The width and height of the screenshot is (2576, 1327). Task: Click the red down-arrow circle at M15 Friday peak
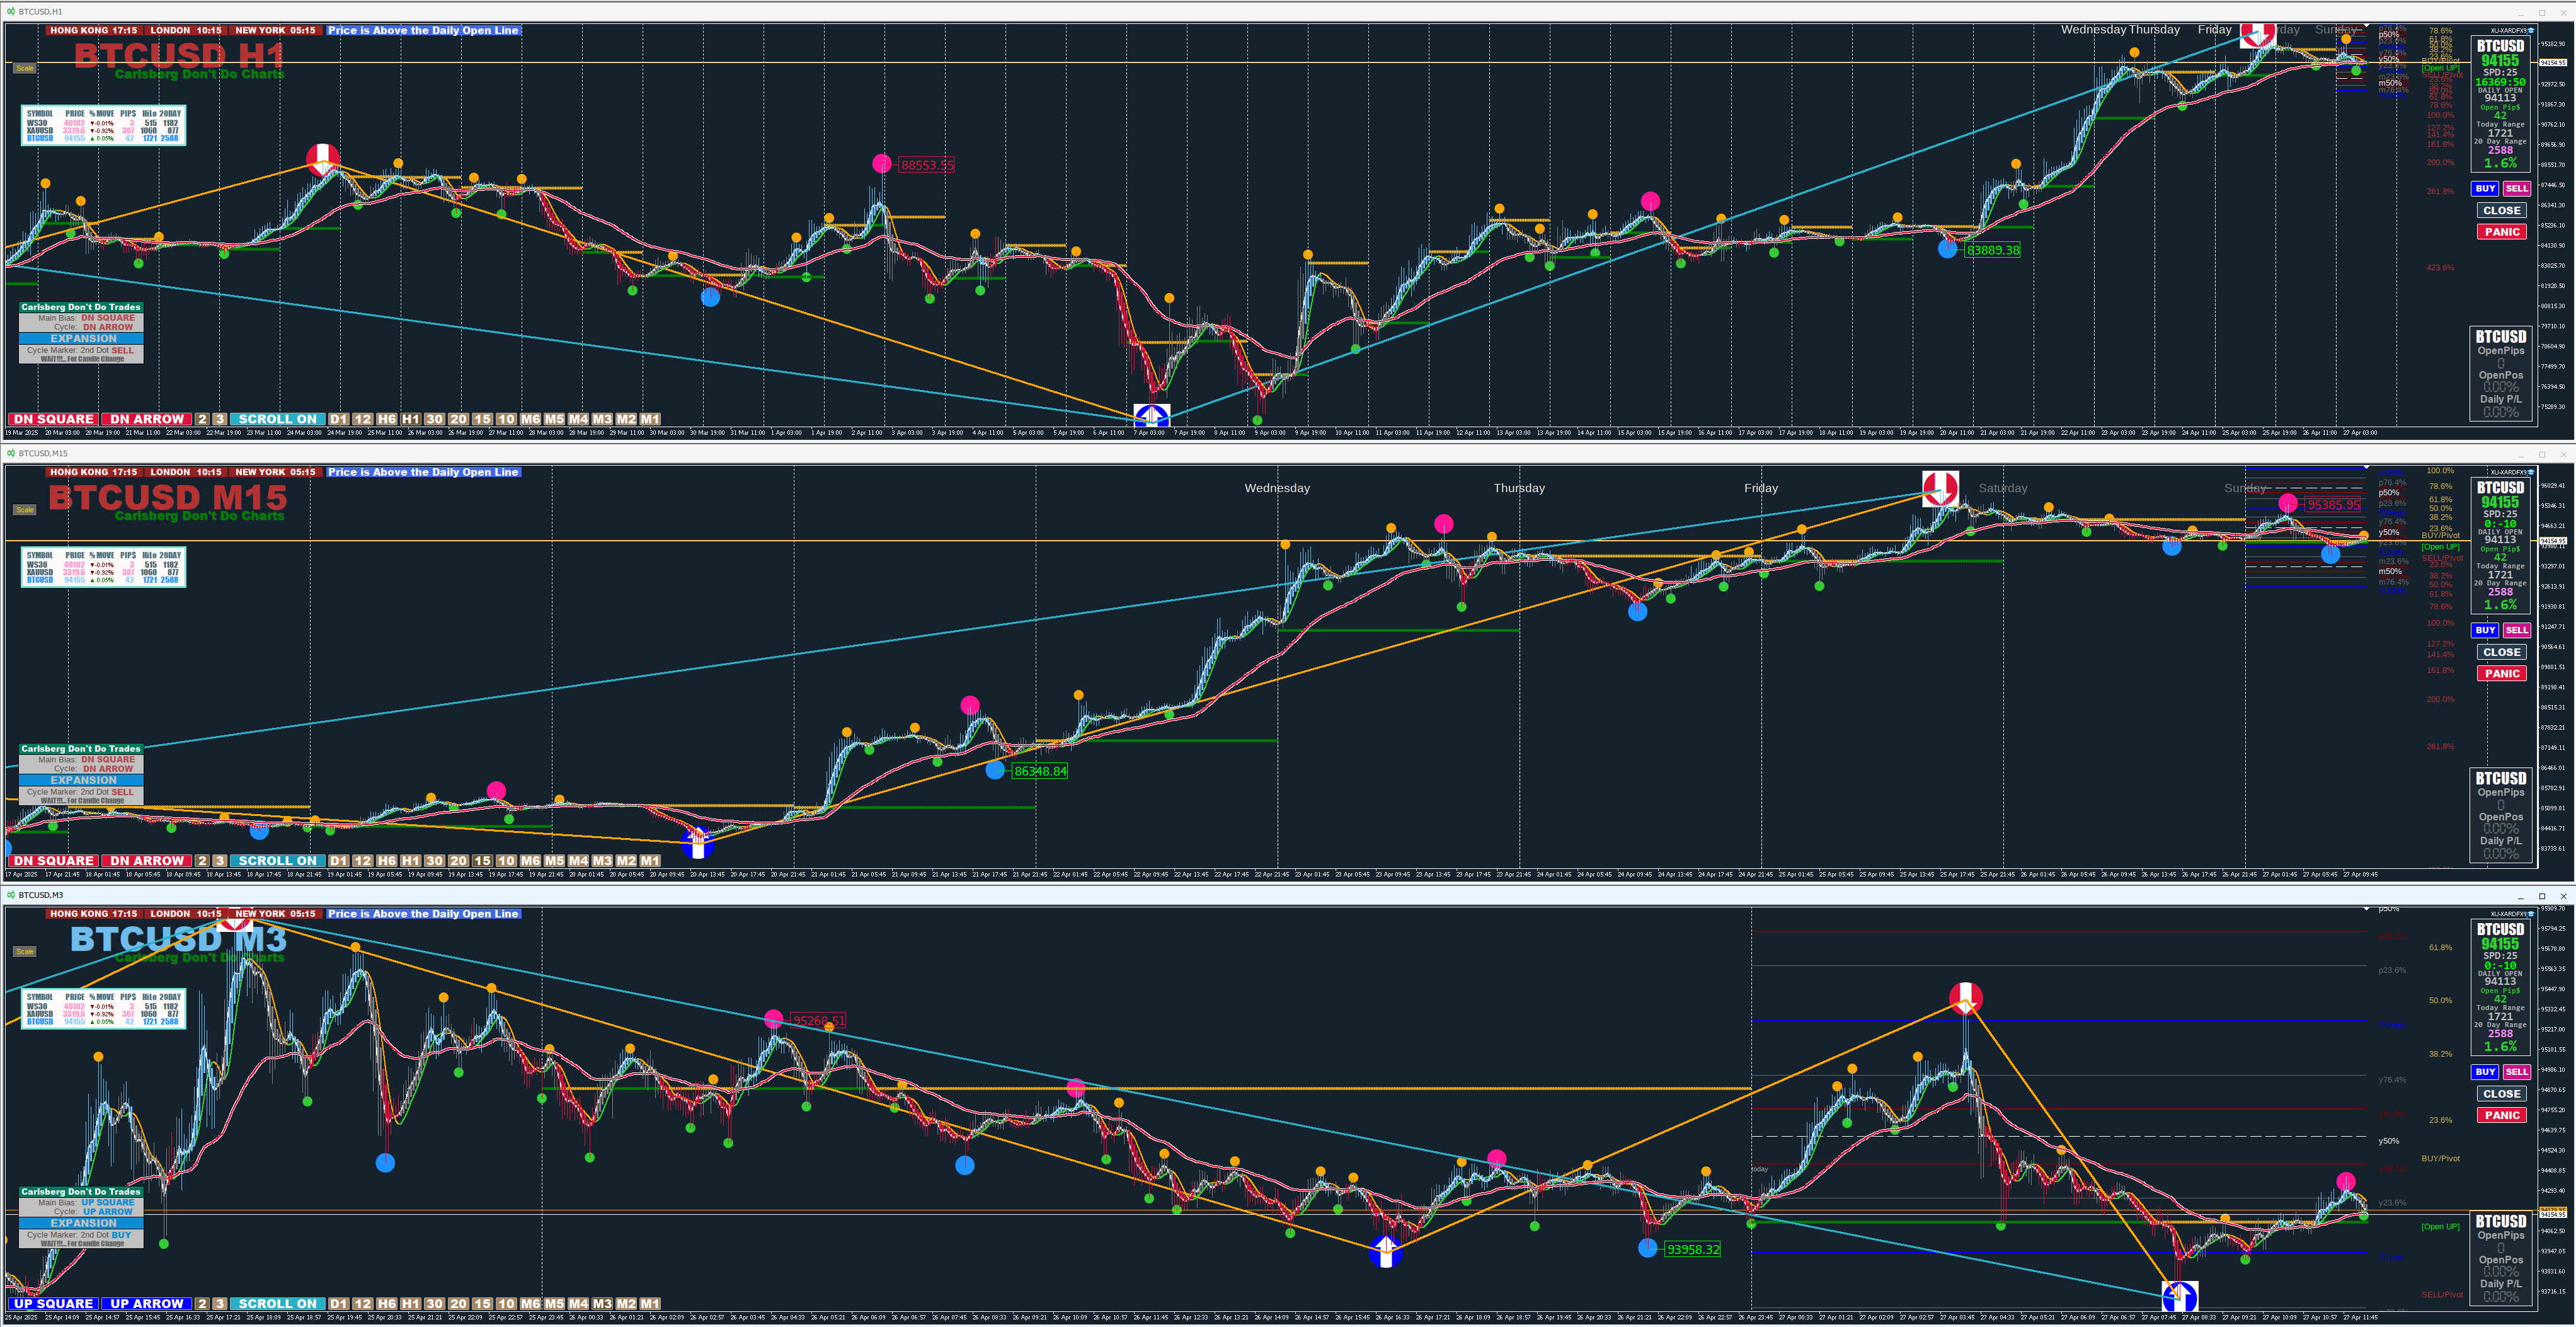(1940, 488)
